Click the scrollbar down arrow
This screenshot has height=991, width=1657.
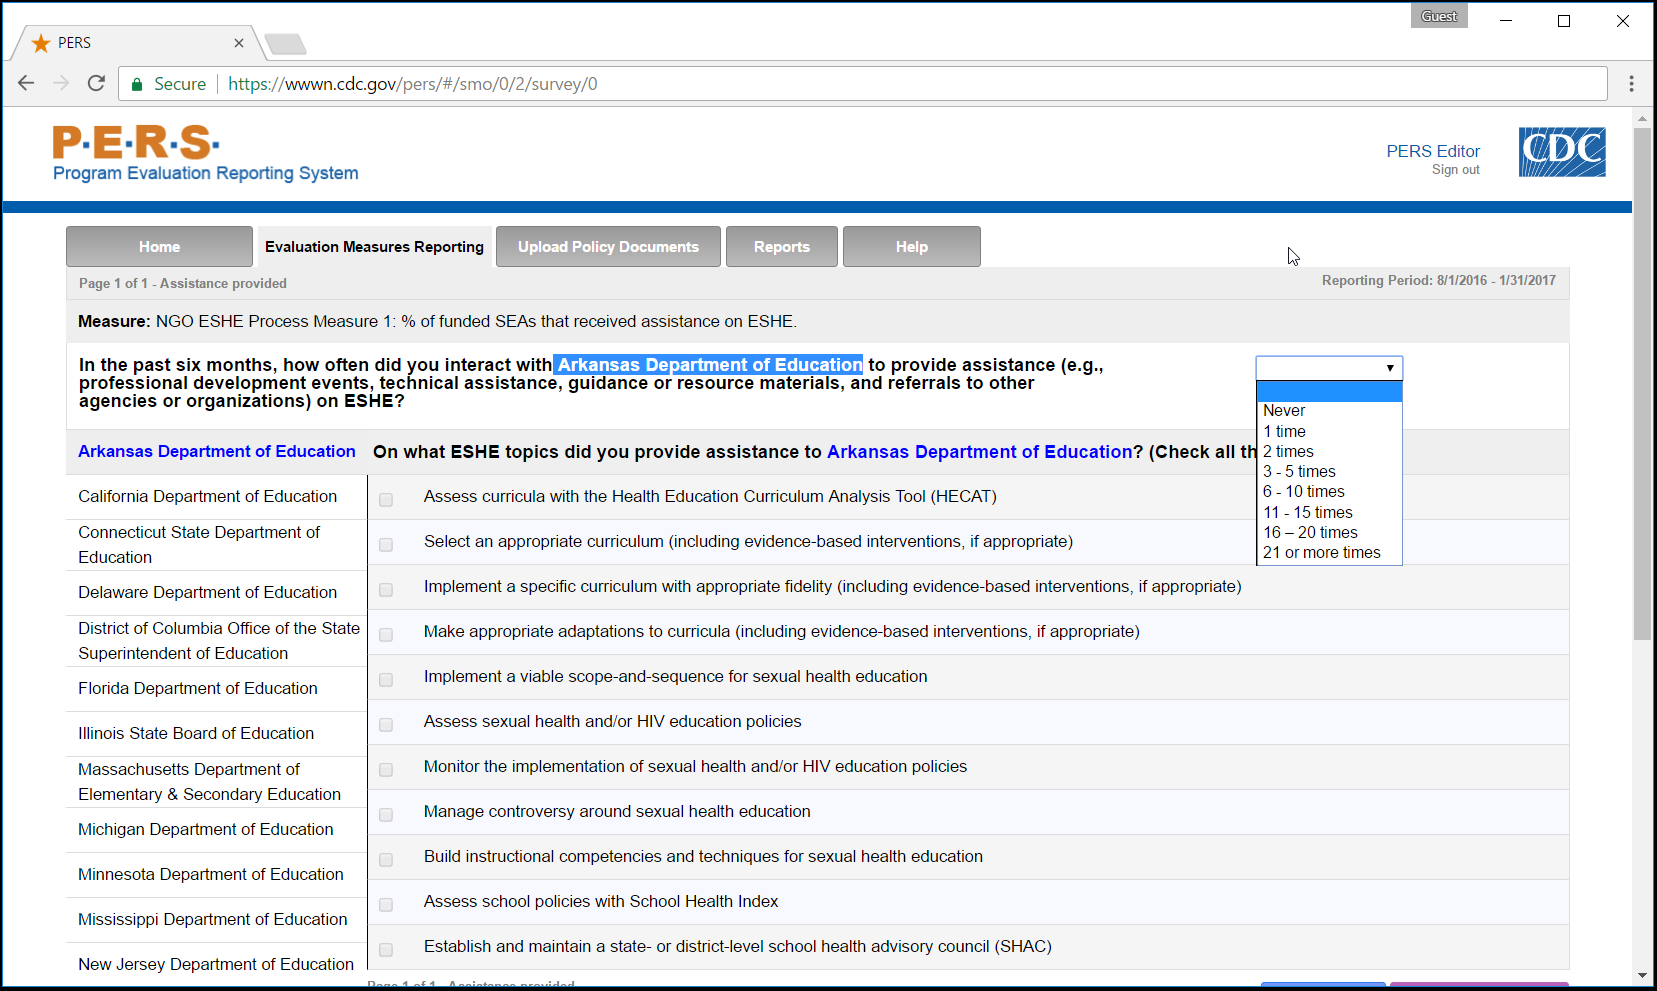[1642, 975]
